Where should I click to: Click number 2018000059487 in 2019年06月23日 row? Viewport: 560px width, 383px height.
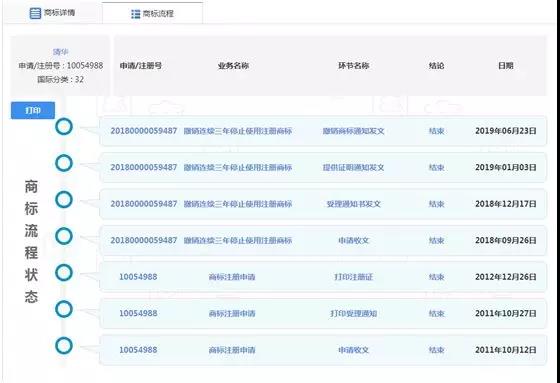(x=144, y=131)
